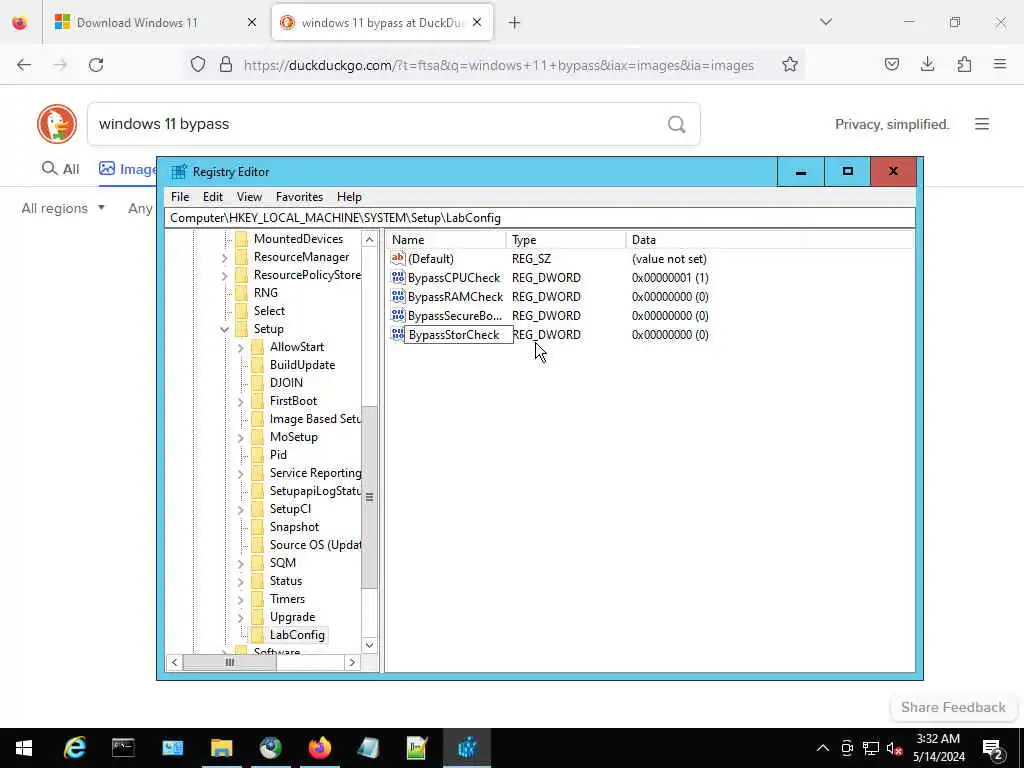Open the Firefox extensions puzzle icon
The height and width of the screenshot is (768, 1024).
coord(964,64)
